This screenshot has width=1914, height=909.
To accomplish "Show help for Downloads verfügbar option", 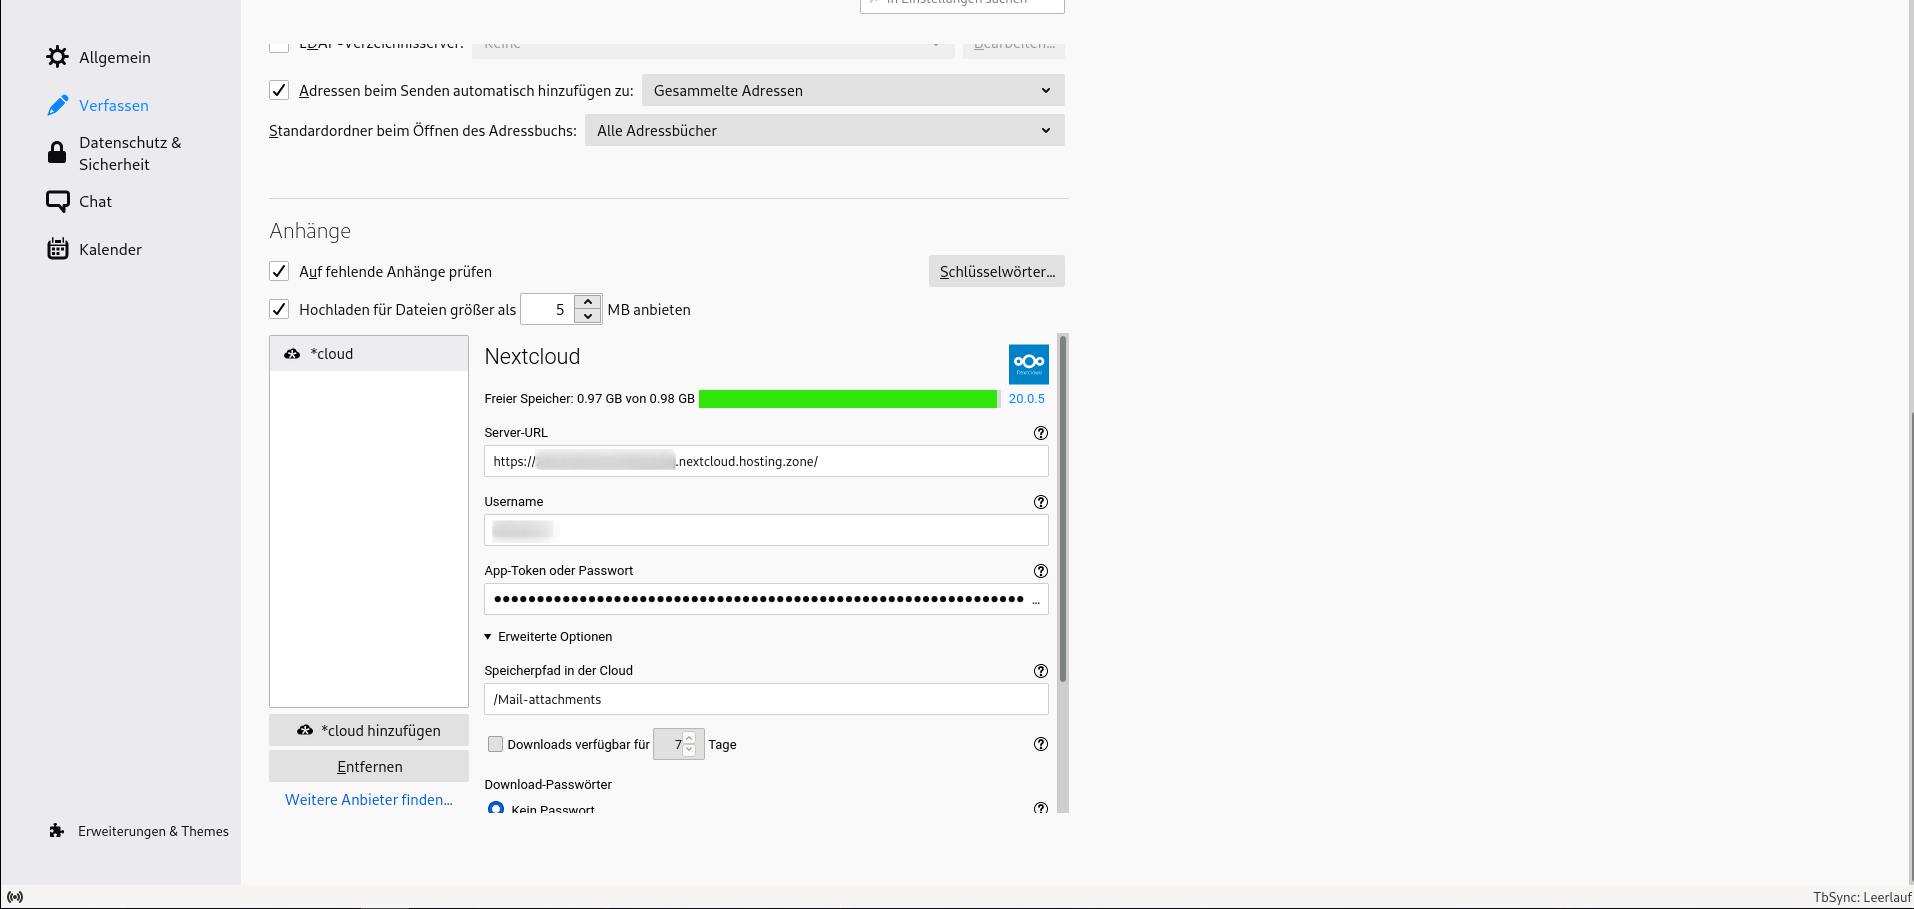I will (1041, 744).
